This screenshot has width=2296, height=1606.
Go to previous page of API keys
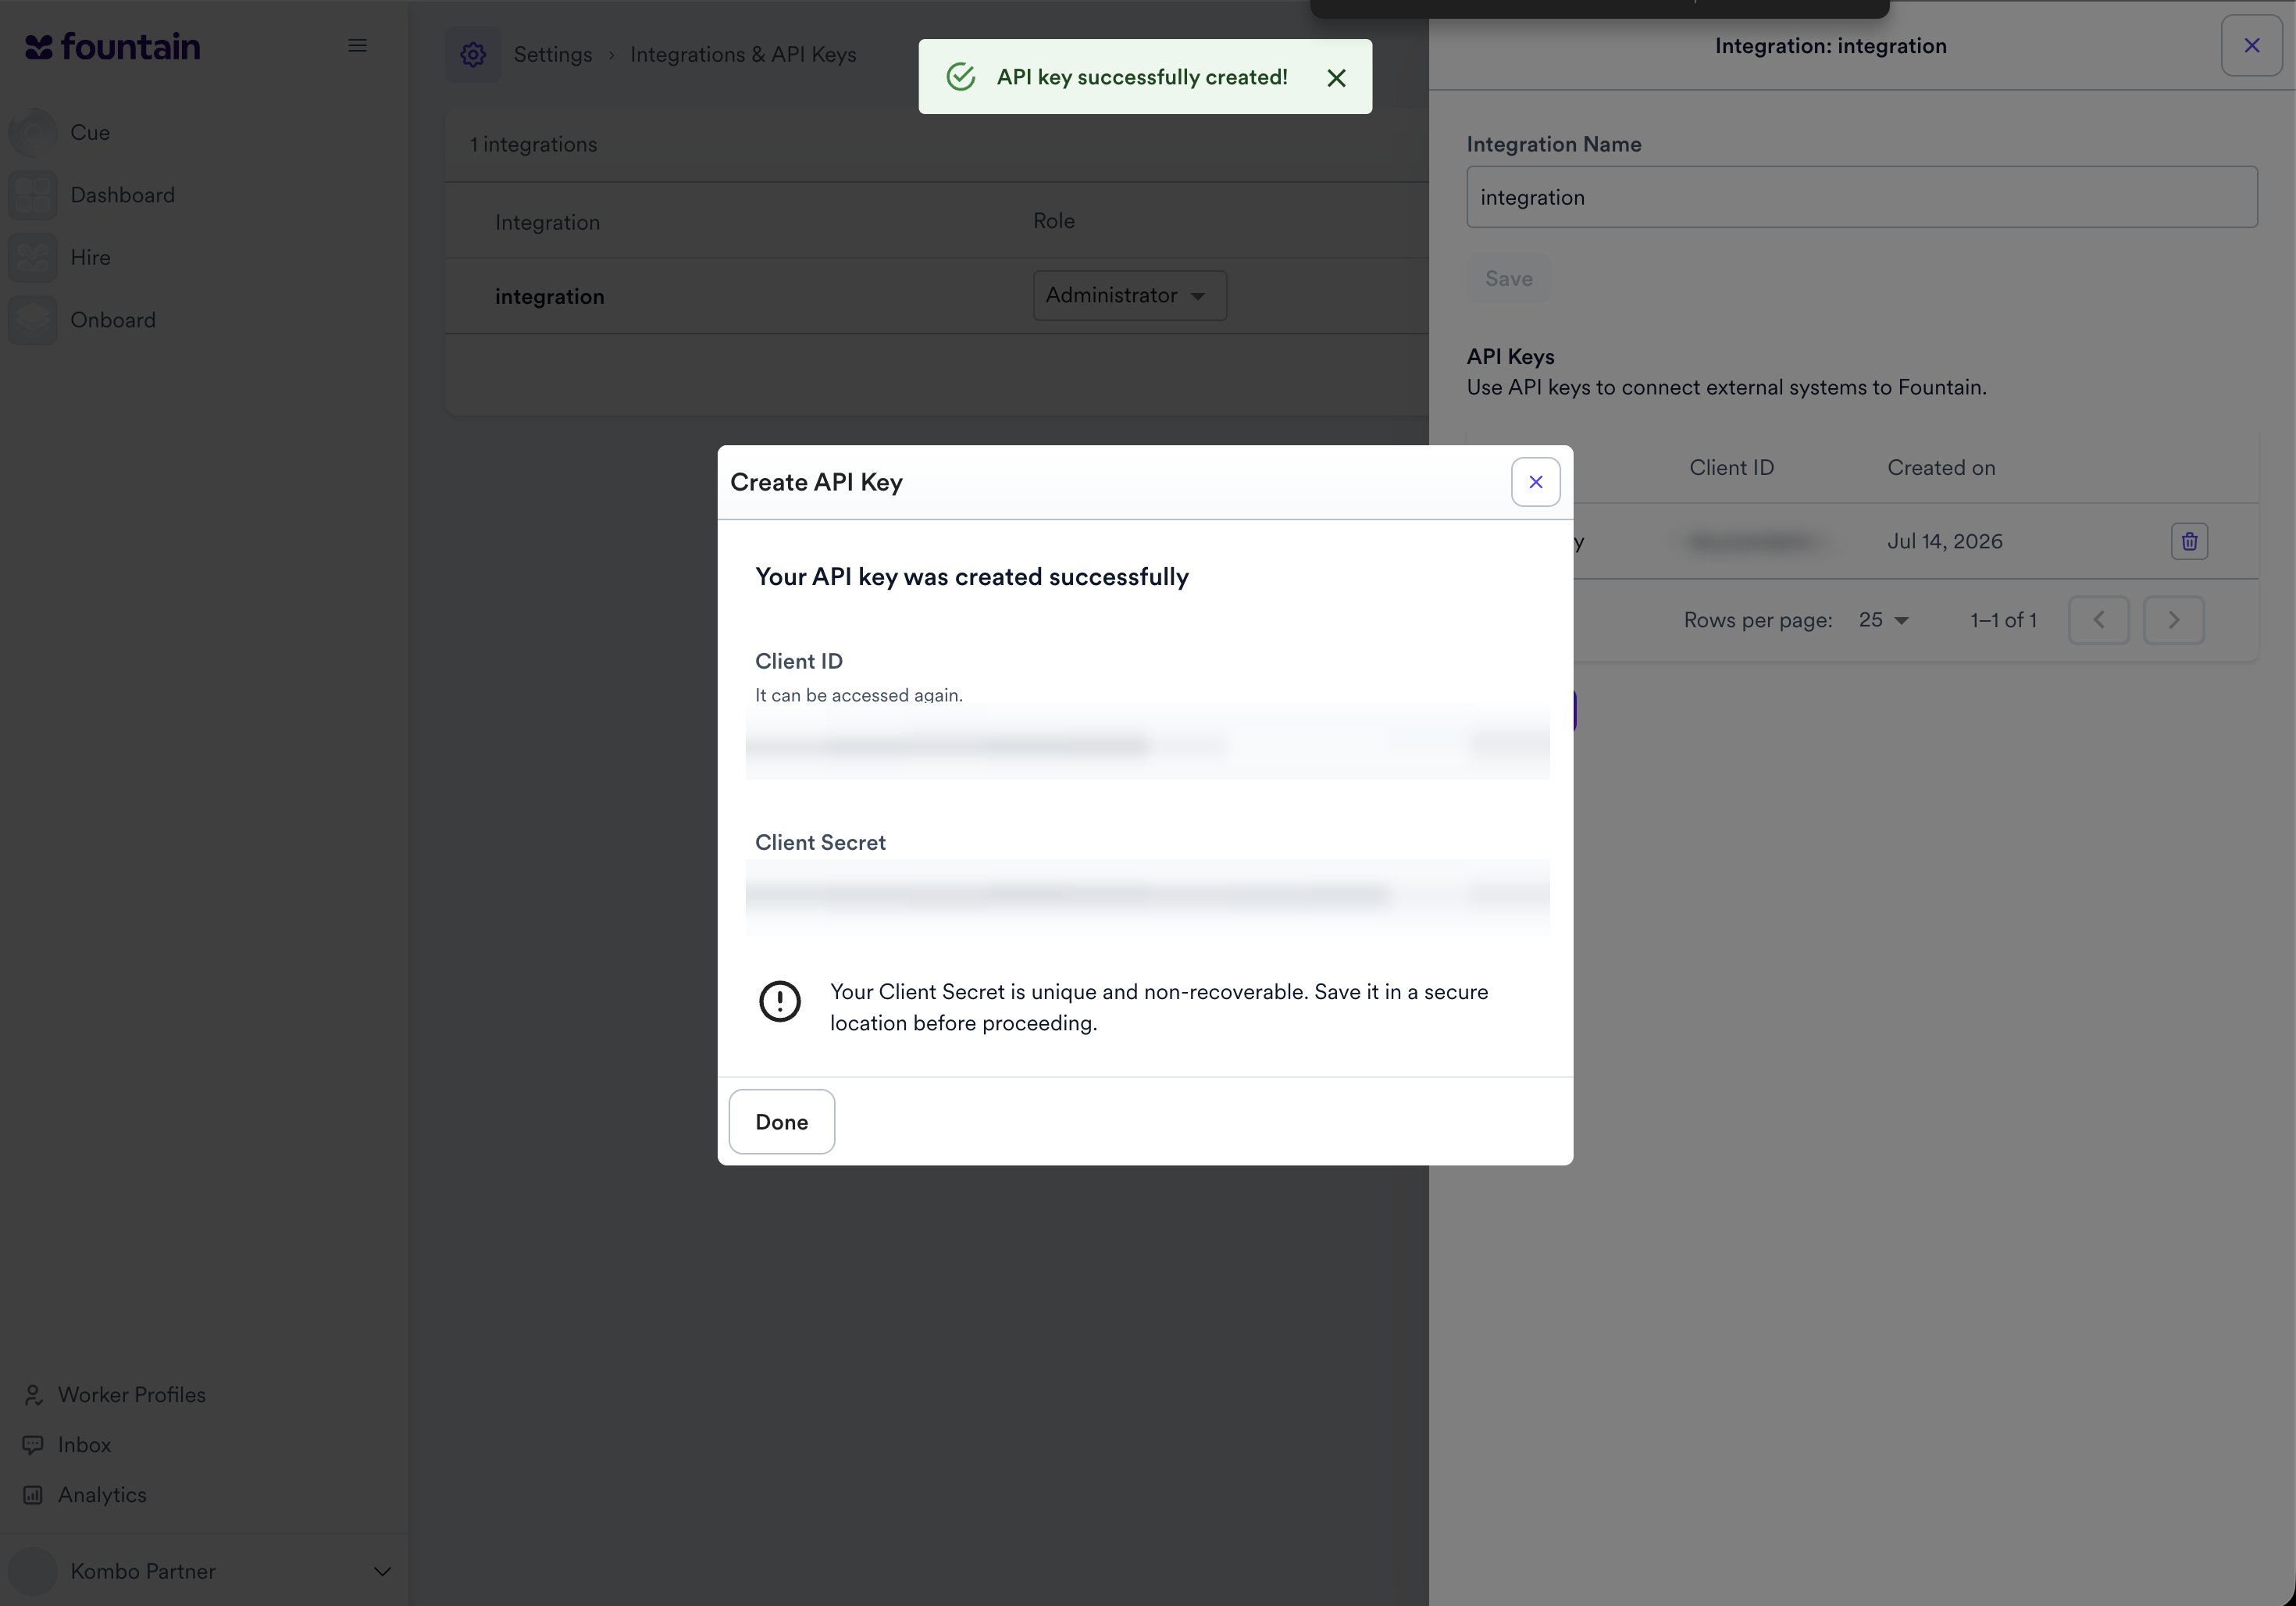(x=2098, y=620)
